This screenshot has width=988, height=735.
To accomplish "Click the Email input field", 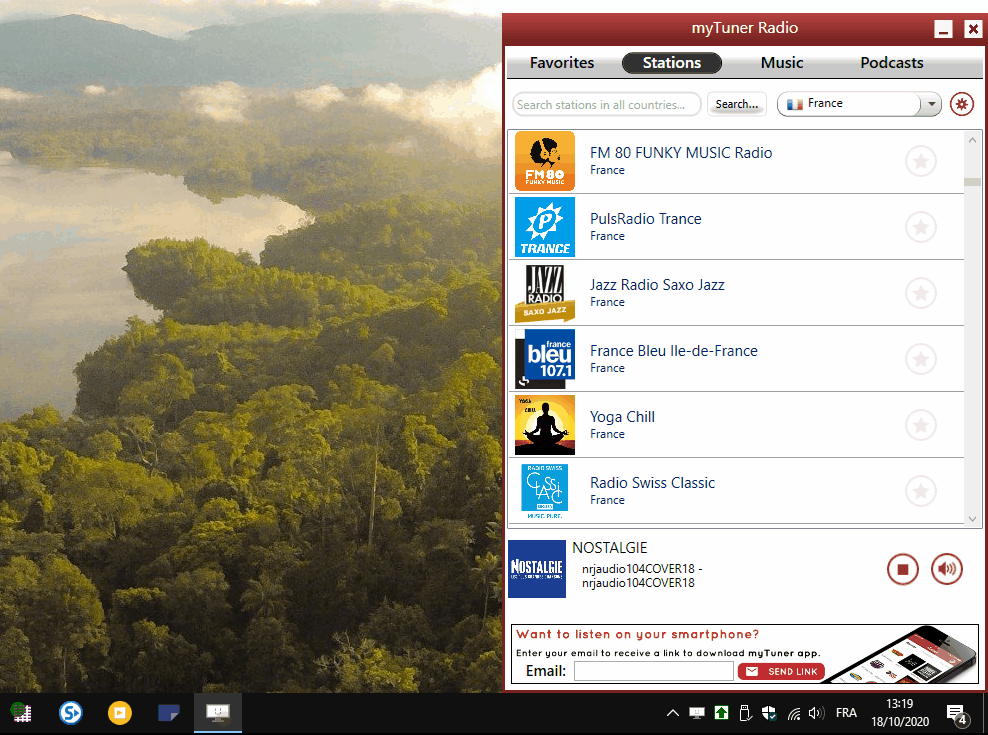I will [653, 671].
